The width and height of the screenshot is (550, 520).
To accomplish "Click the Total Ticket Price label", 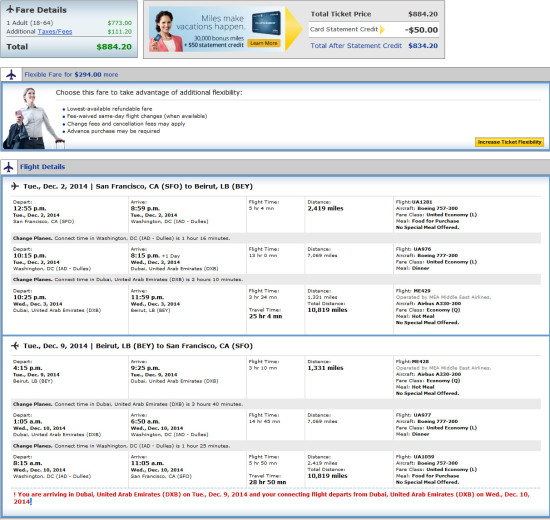I will 341,14.
